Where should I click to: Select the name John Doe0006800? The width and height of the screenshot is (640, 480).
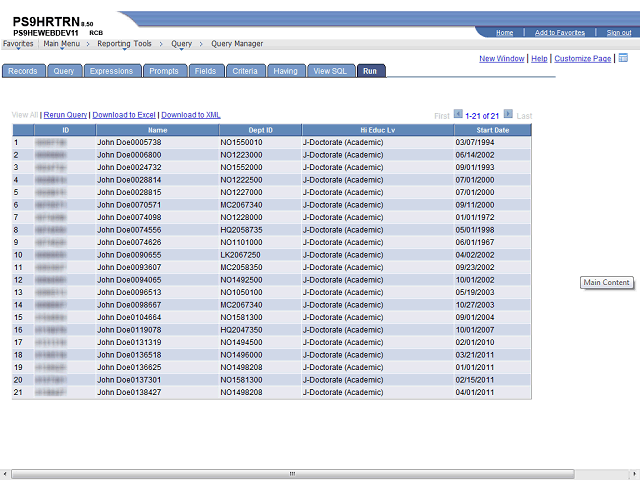coord(129,155)
